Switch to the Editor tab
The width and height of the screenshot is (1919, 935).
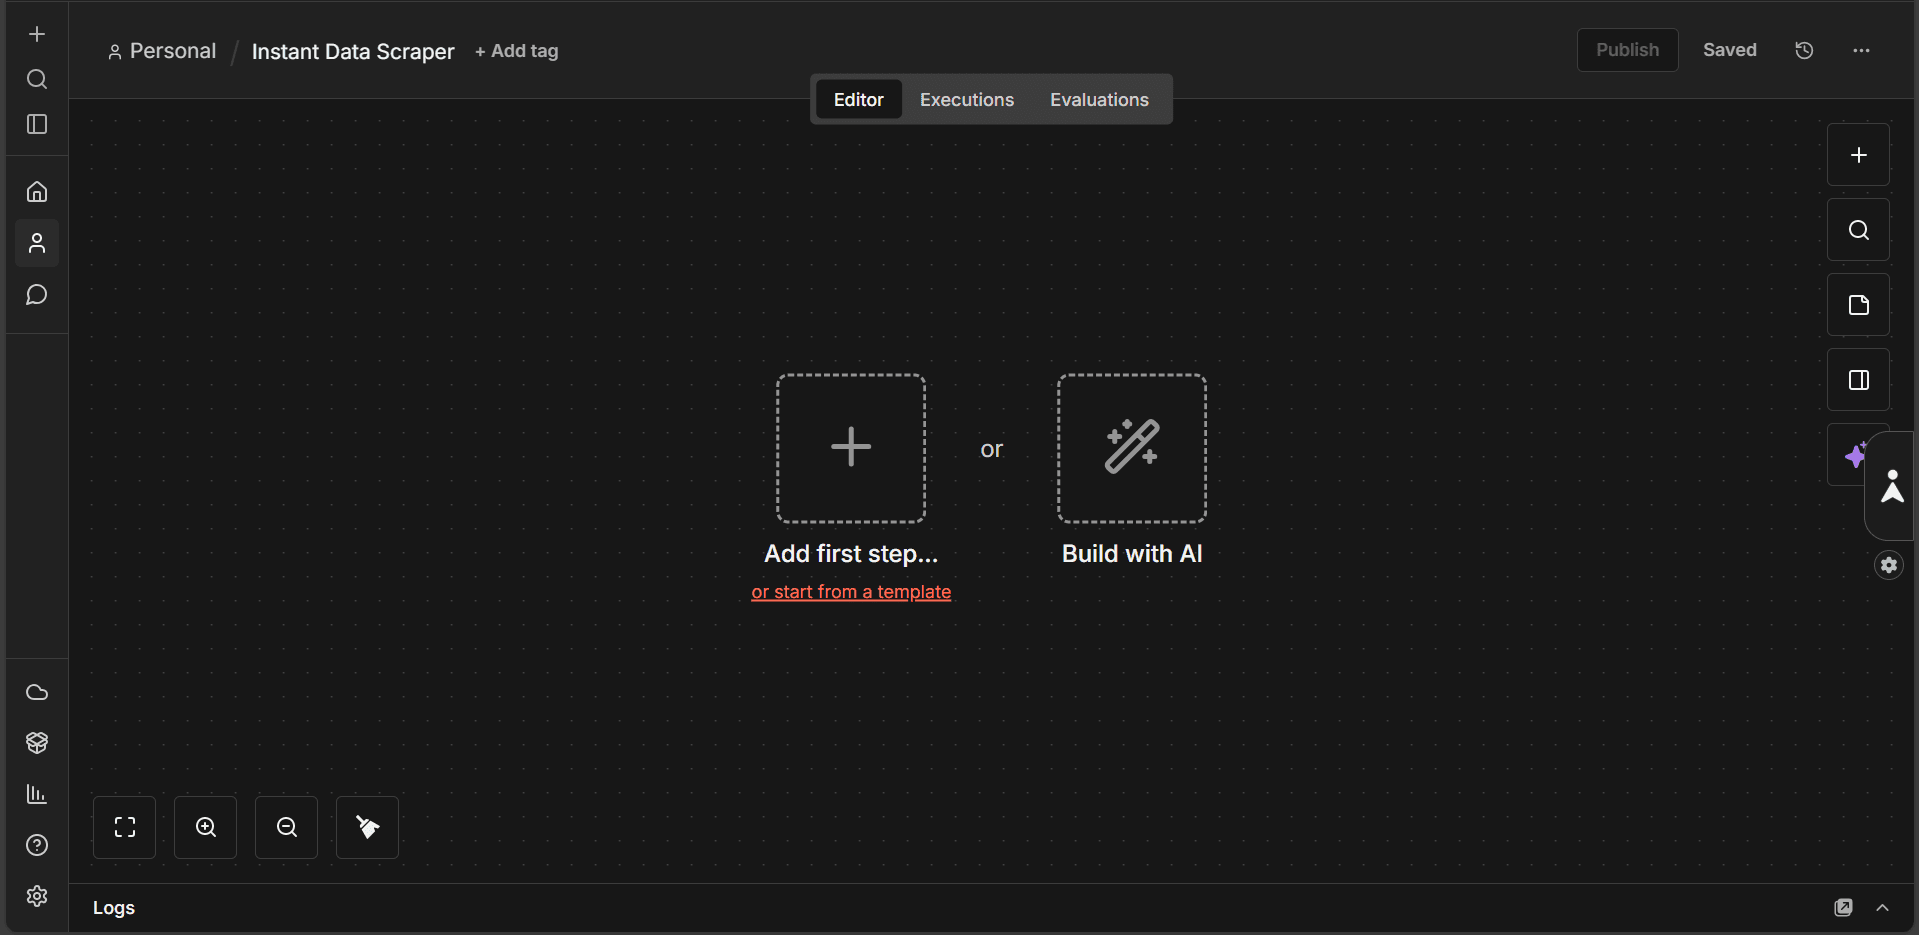point(858,100)
